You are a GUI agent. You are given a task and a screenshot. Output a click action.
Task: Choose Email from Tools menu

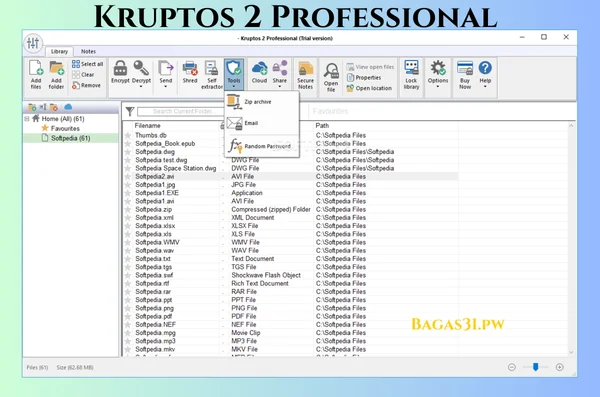click(261, 123)
